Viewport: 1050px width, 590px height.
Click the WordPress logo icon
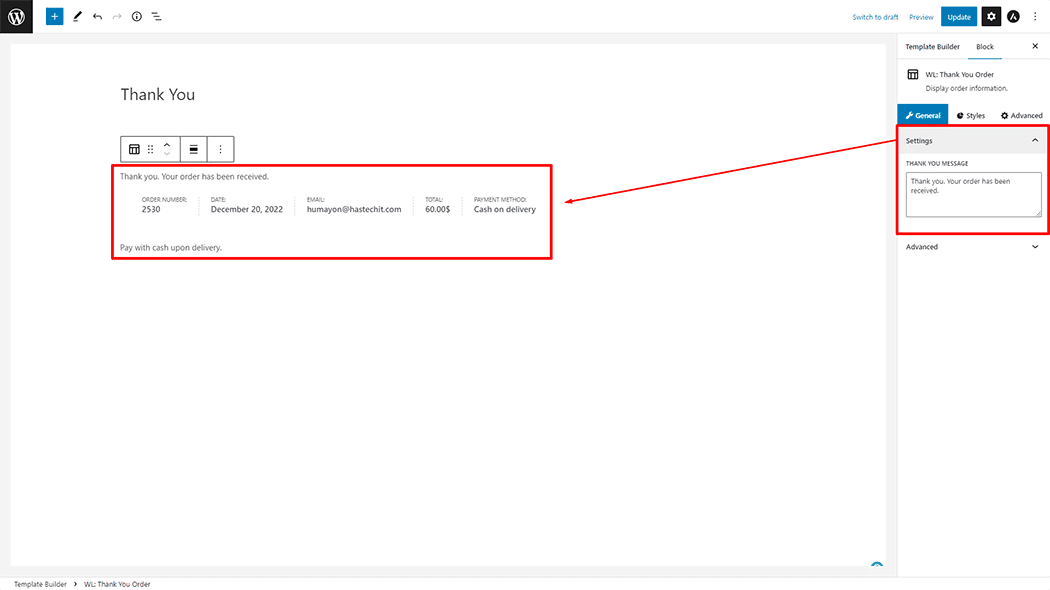16,16
